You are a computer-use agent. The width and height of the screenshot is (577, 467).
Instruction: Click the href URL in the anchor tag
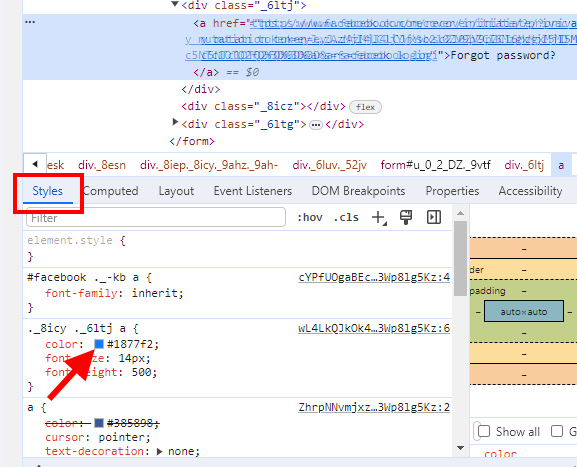pos(381,39)
